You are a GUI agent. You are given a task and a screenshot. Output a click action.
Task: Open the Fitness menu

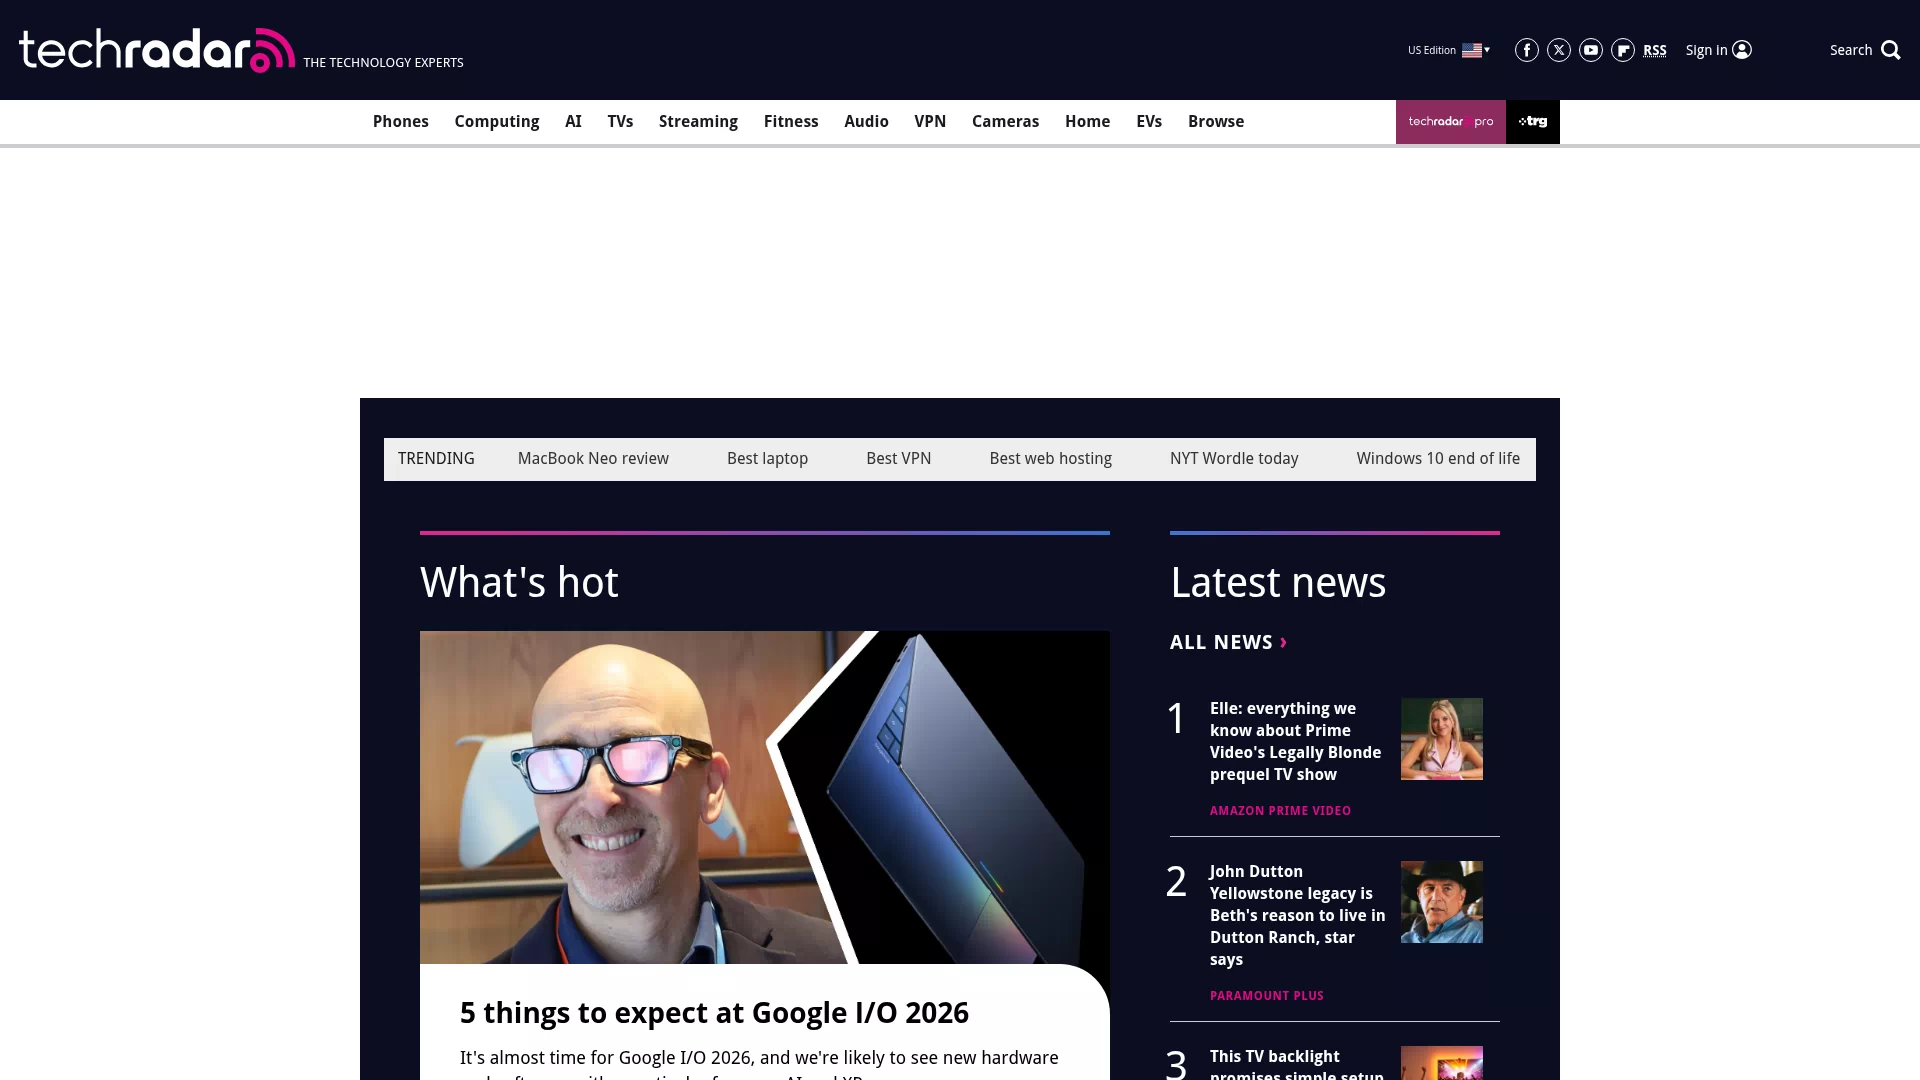click(x=791, y=122)
